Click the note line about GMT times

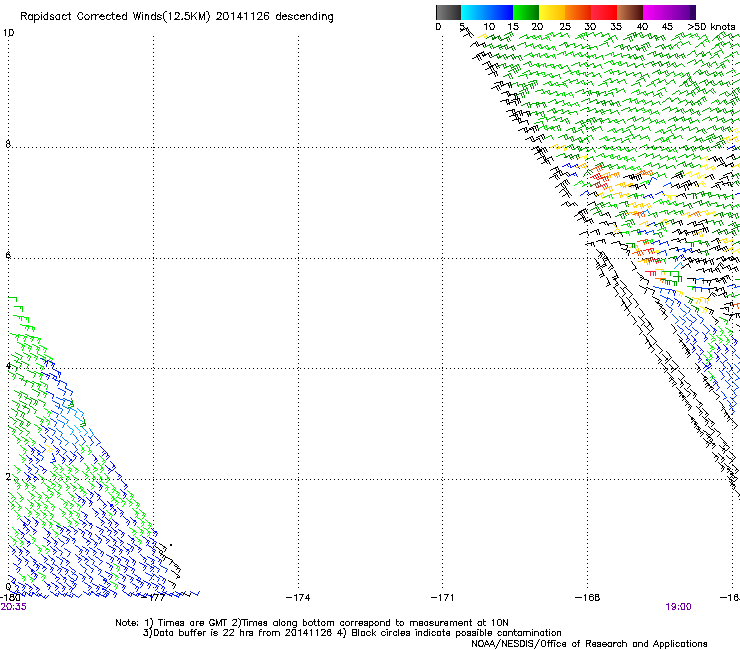click(312, 623)
